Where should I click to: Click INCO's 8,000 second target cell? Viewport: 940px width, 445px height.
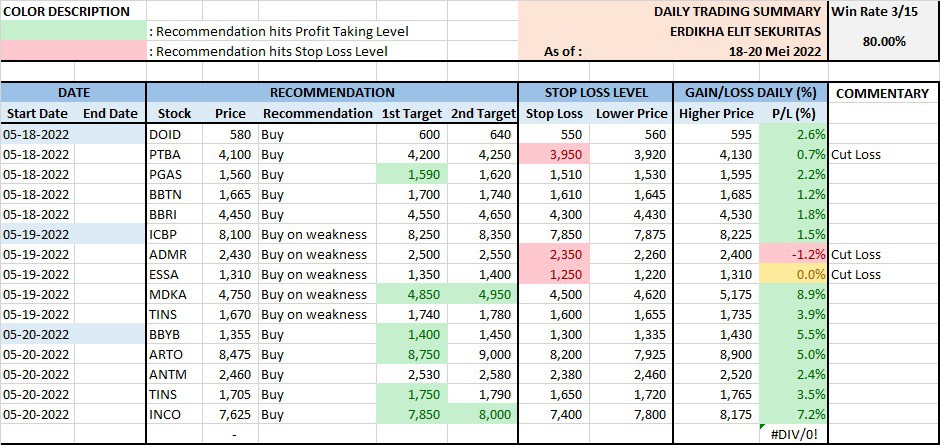click(x=485, y=414)
